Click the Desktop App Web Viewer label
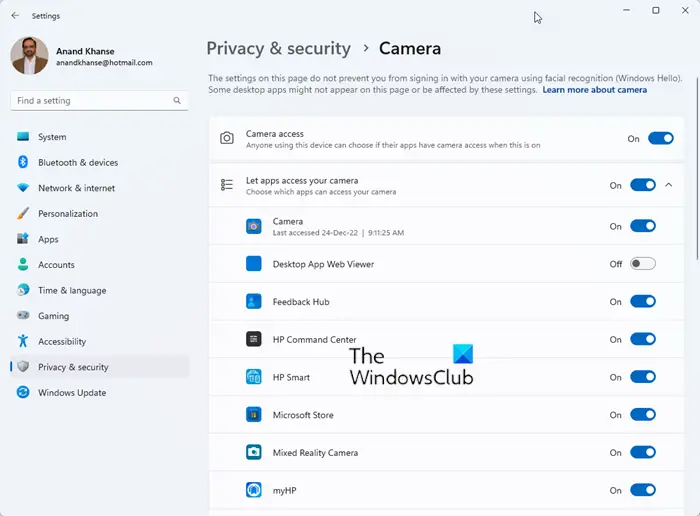The image size is (700, 516). [x=323, y=264]
